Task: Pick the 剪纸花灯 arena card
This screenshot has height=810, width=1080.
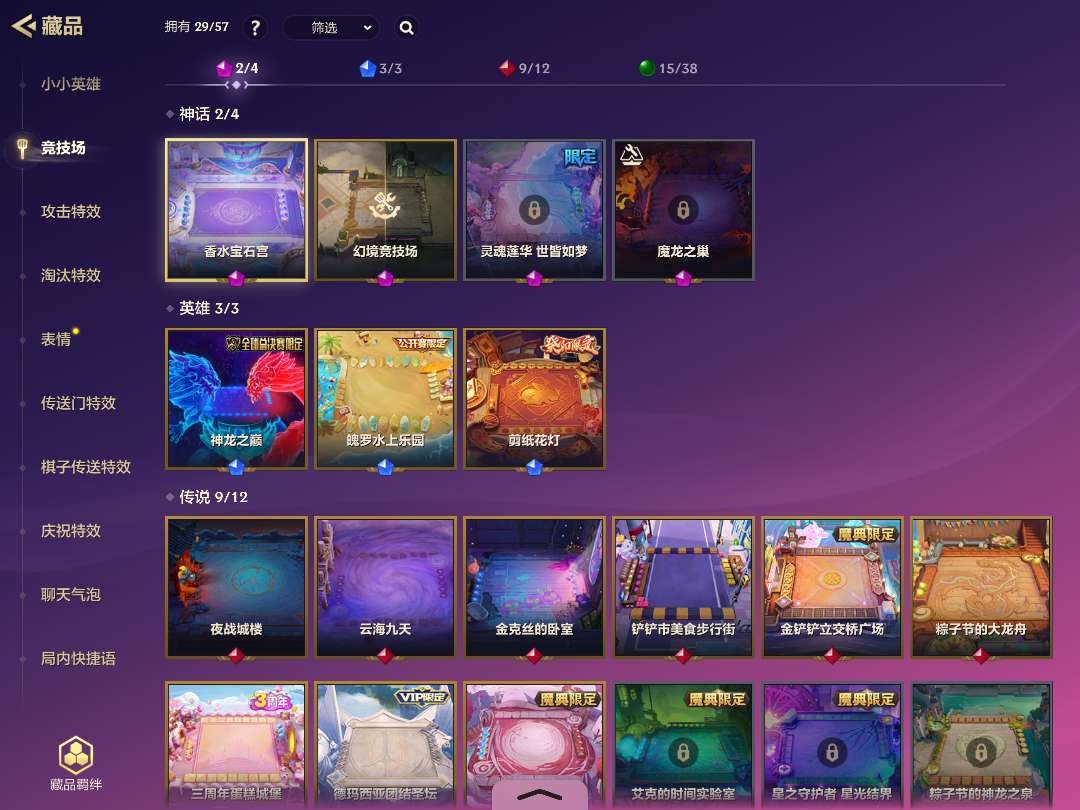Action: (534, 399)
